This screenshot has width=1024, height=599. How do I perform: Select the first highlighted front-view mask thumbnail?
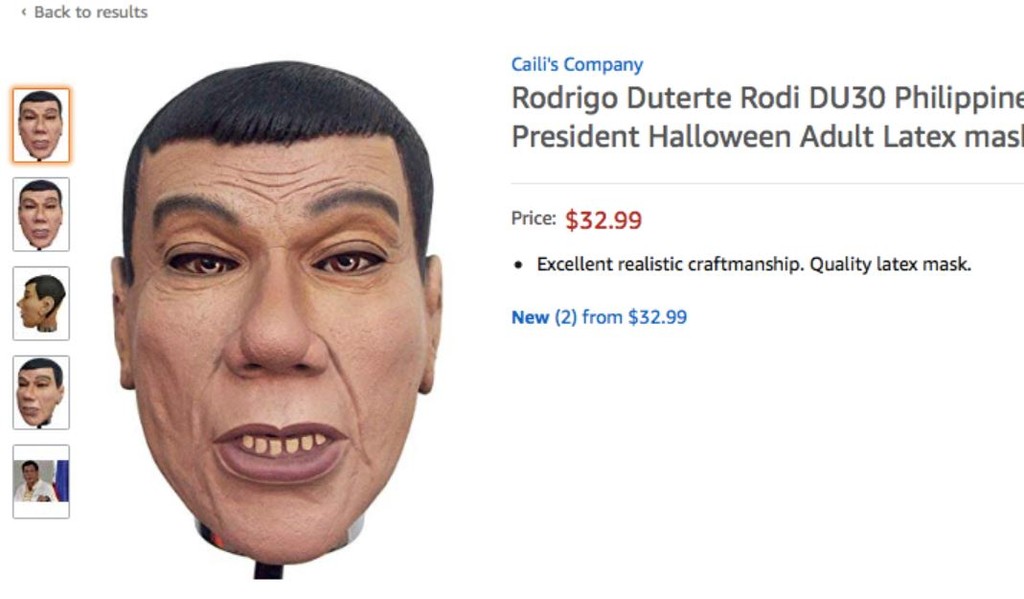41,125
